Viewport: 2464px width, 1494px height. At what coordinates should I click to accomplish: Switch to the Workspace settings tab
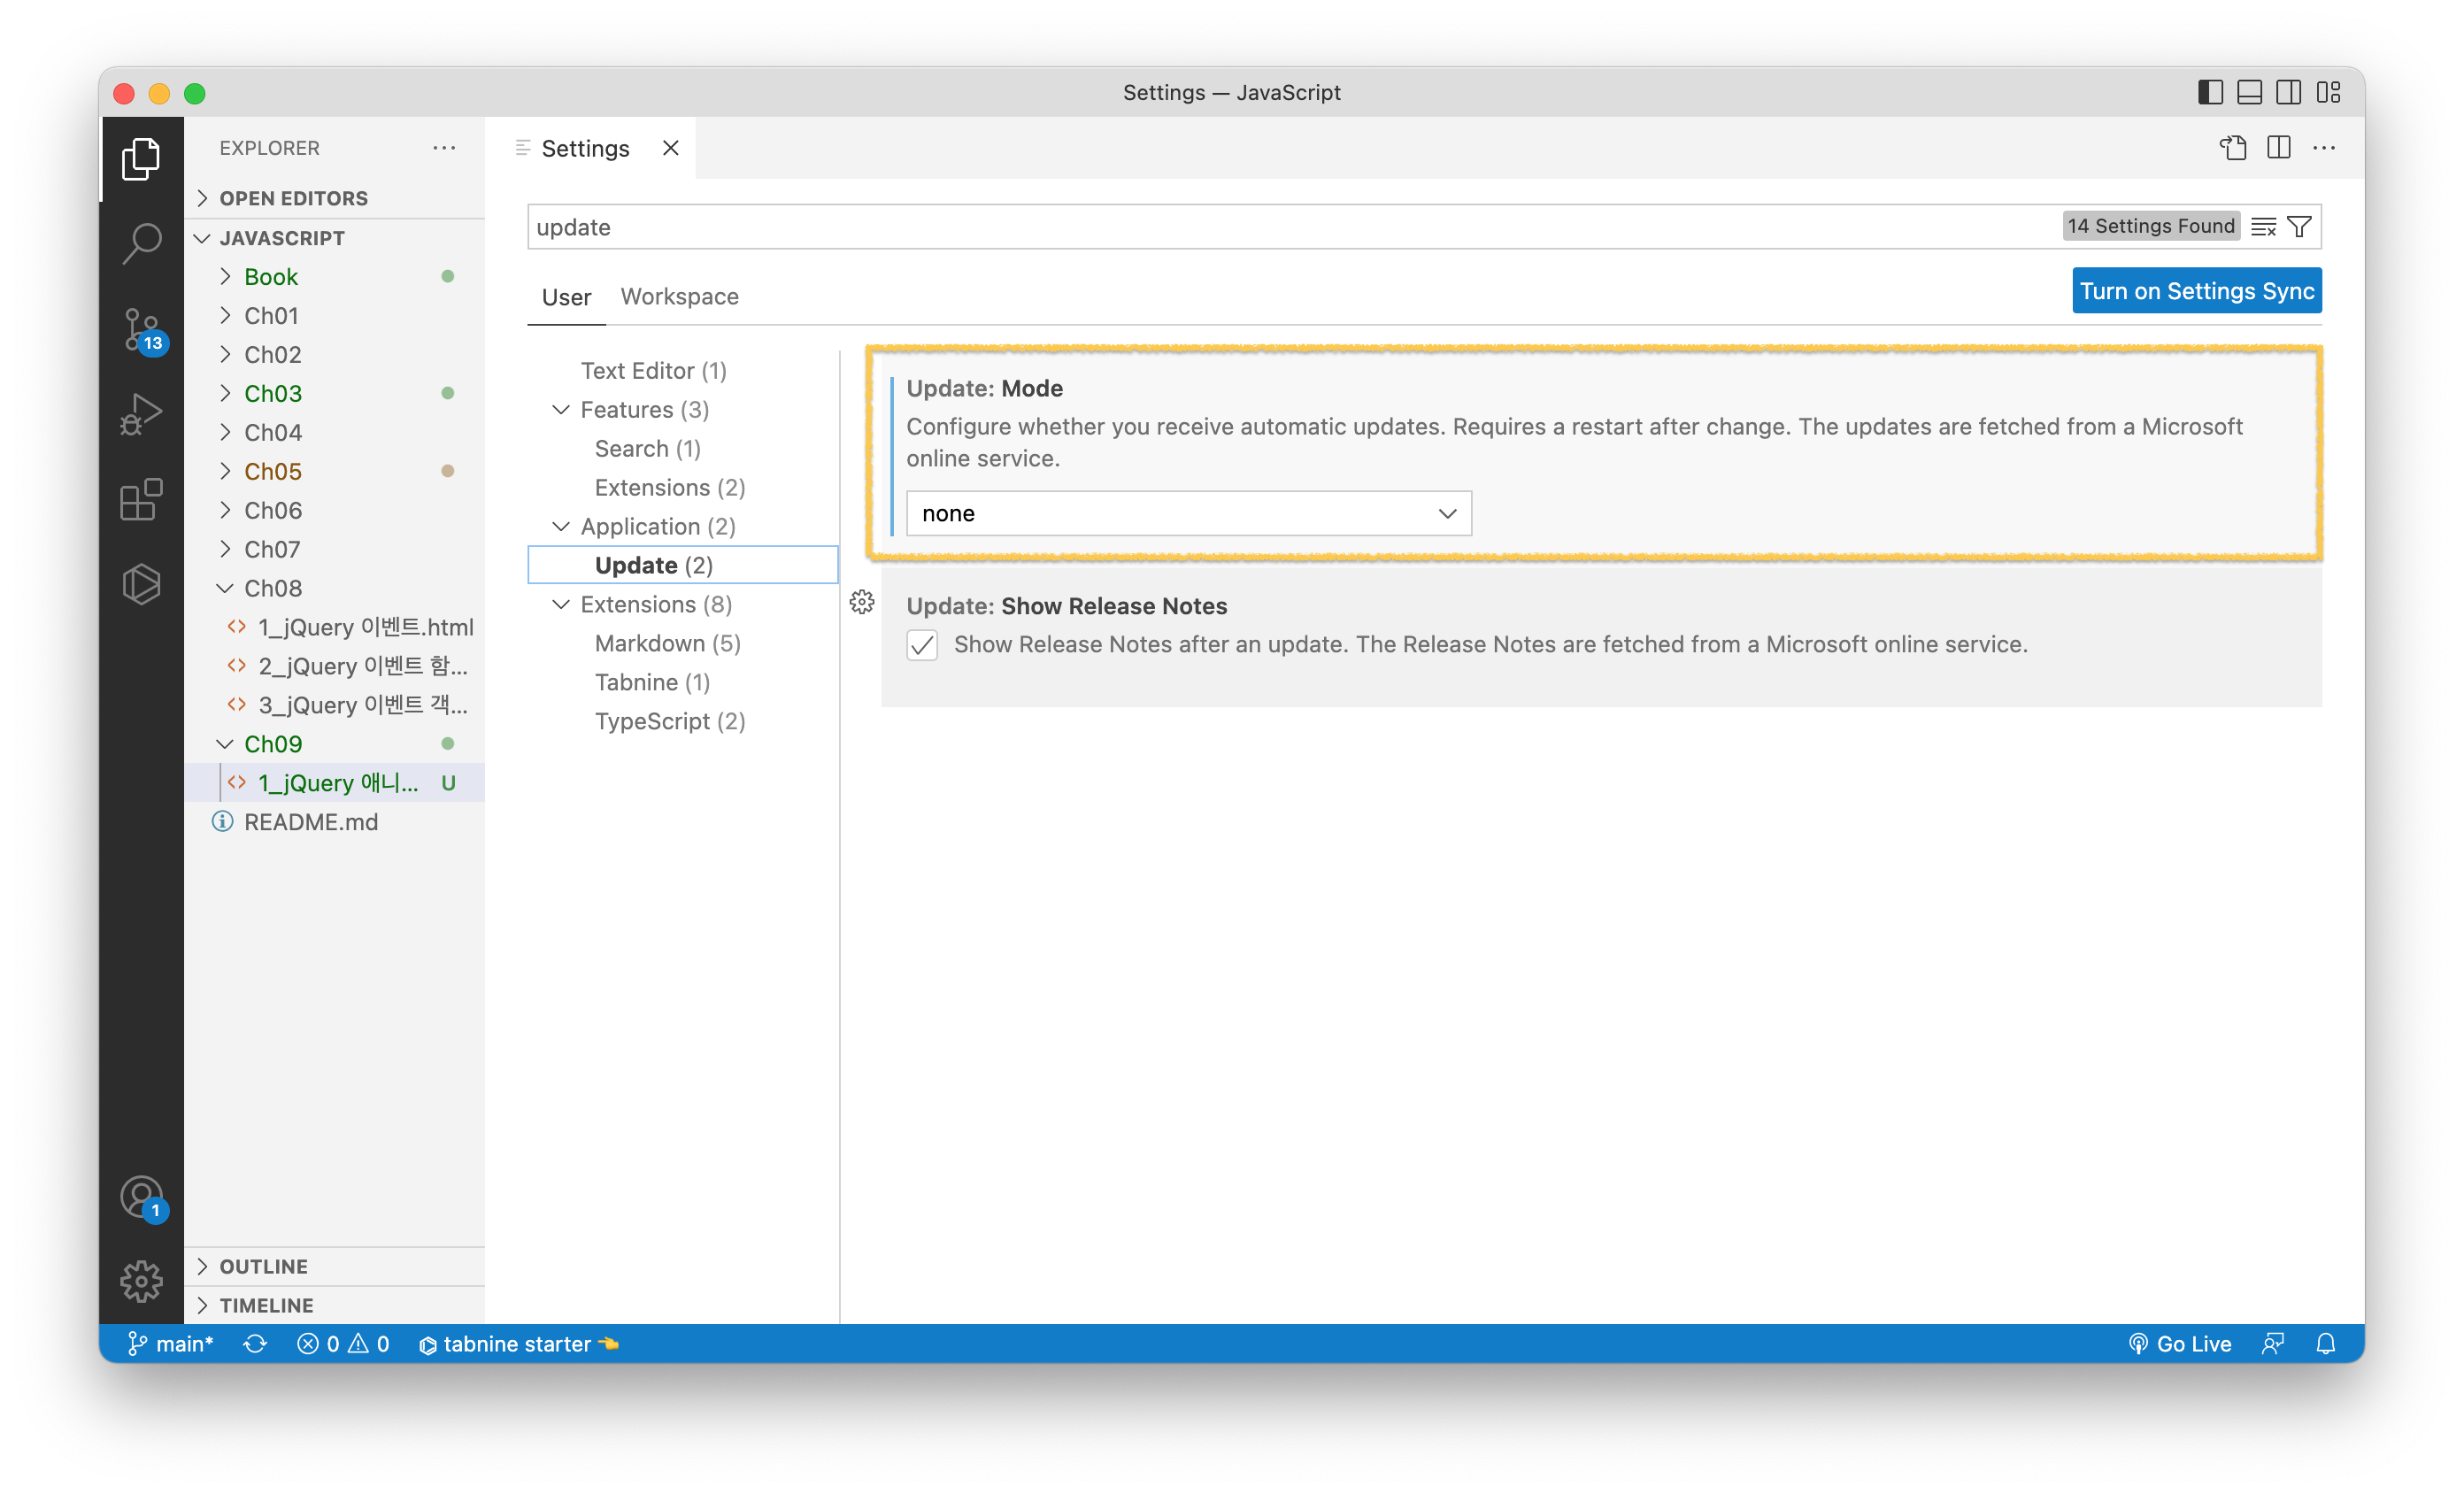[x=679, y=297]
